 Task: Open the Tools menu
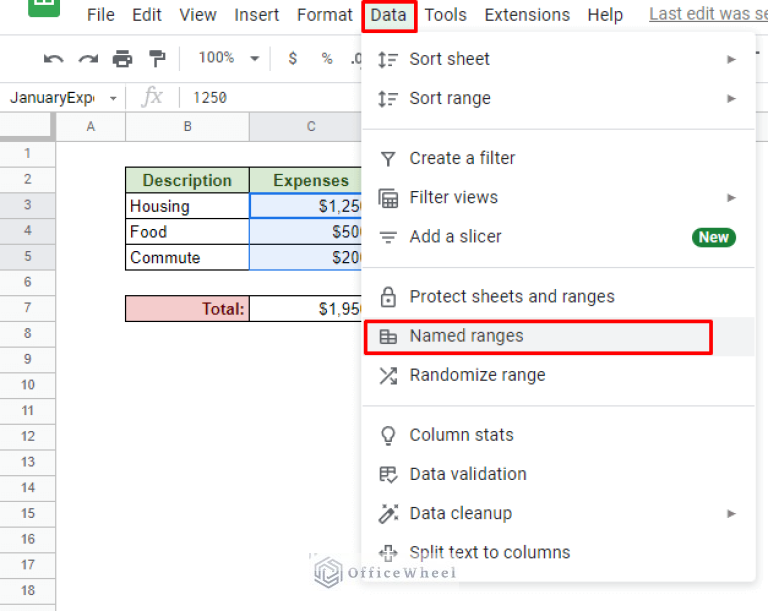pos(445,15)
